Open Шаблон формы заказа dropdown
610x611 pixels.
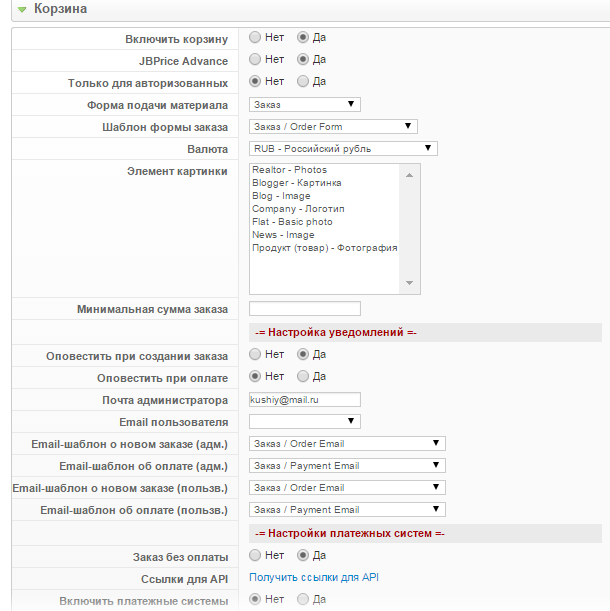click(332, 126)
